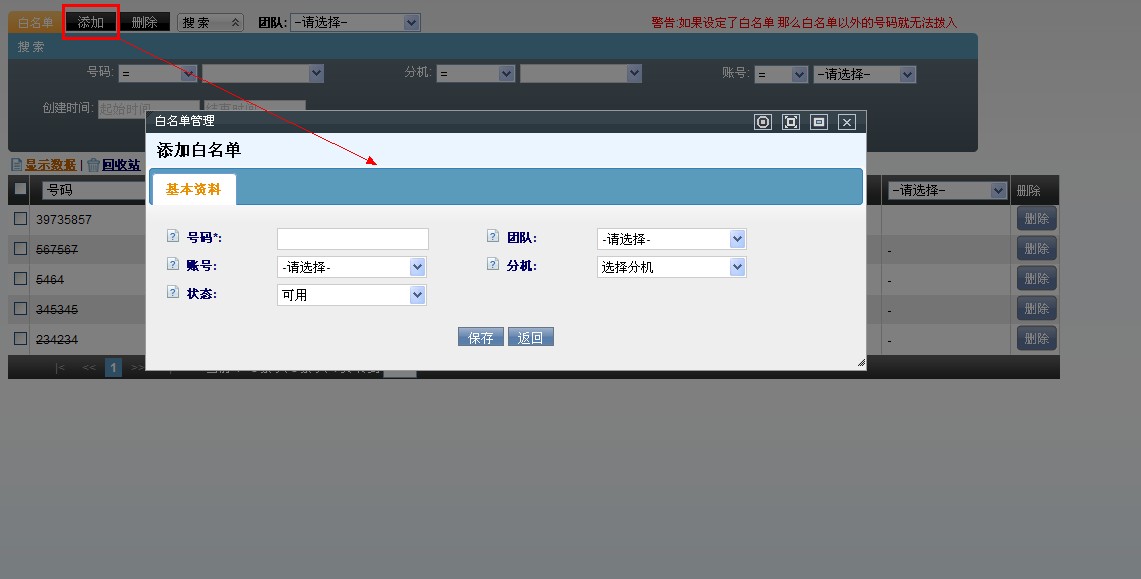Open the 账号 dropdown in the dialog
Viewport: 1141px width, 579px height.
click(352, 267)
